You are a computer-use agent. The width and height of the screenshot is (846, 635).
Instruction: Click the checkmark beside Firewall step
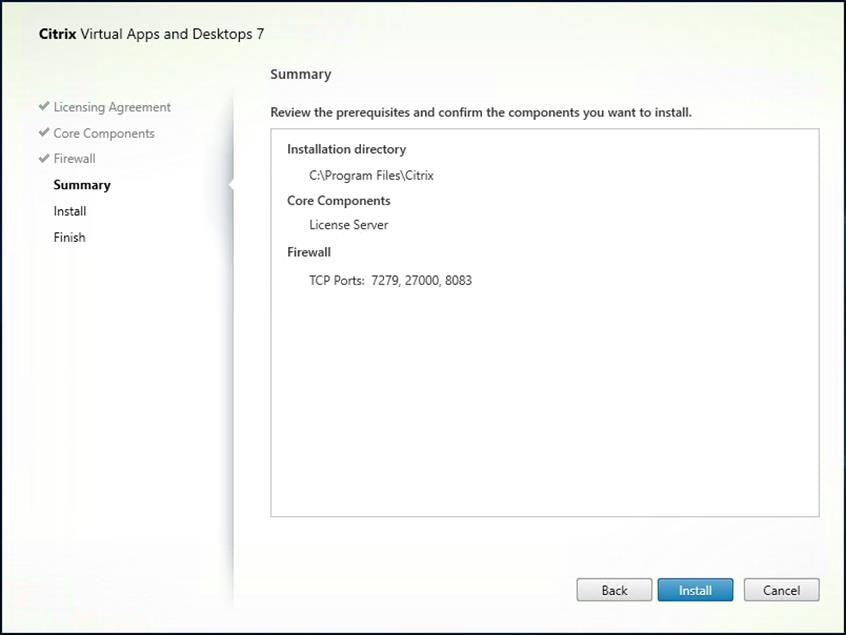pos(44,158)
